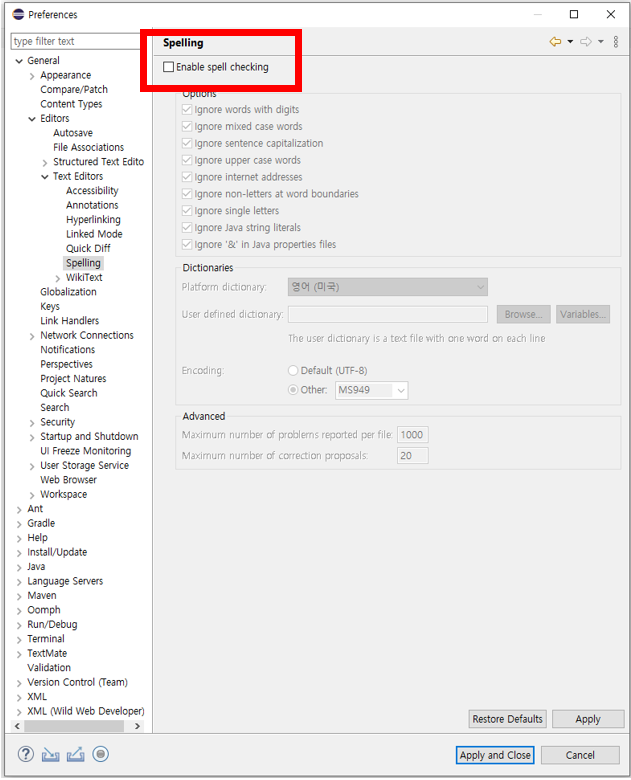Select Accessibility preference page
Image resolution: width=631 pixels, height=780 pixels.
[92, 191]
